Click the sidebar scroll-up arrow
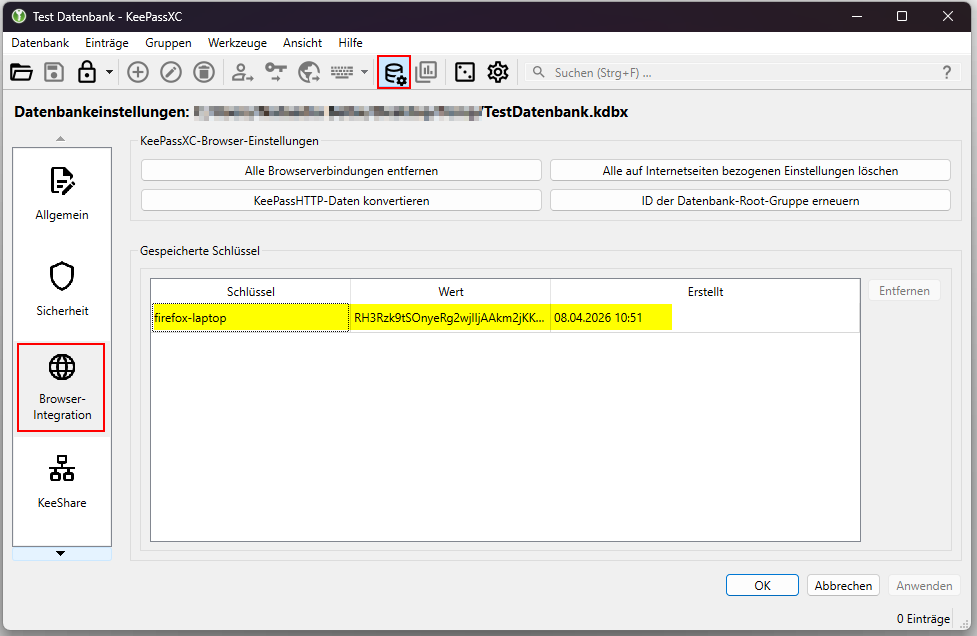 point(60,138)
